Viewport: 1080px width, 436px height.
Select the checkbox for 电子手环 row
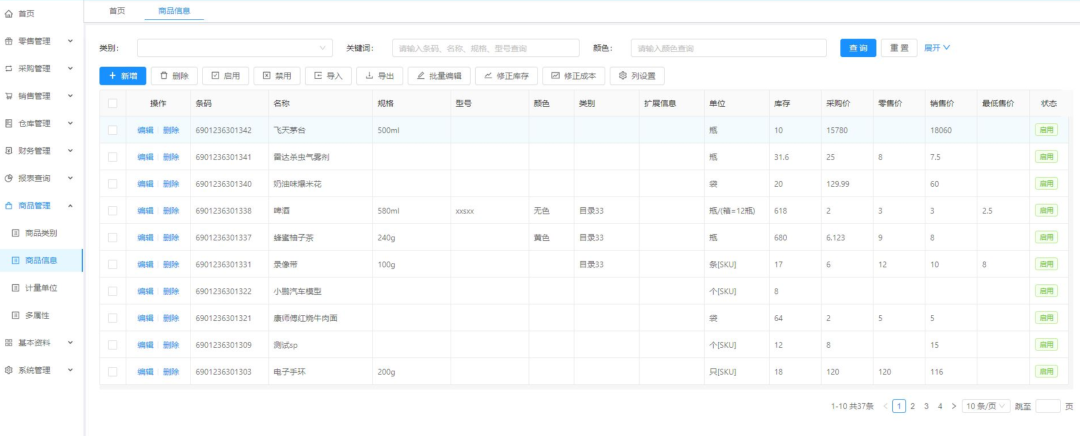click(113, 372)
